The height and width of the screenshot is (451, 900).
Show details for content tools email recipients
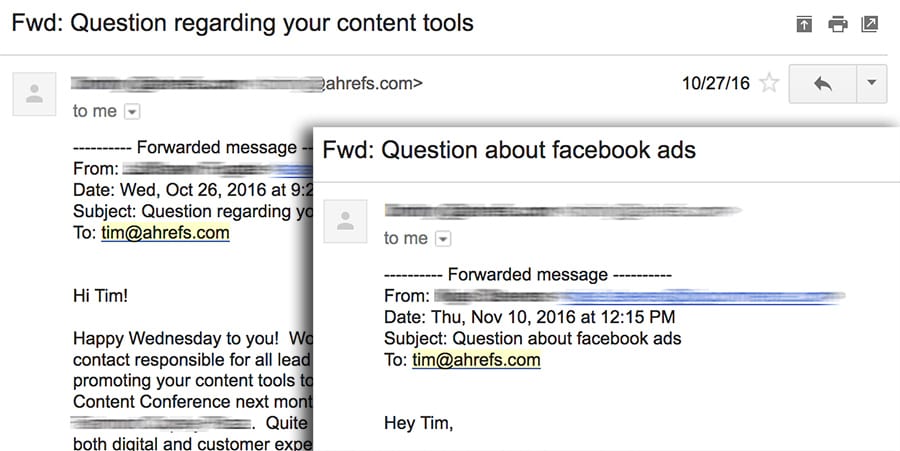click(x=131, y=112)
